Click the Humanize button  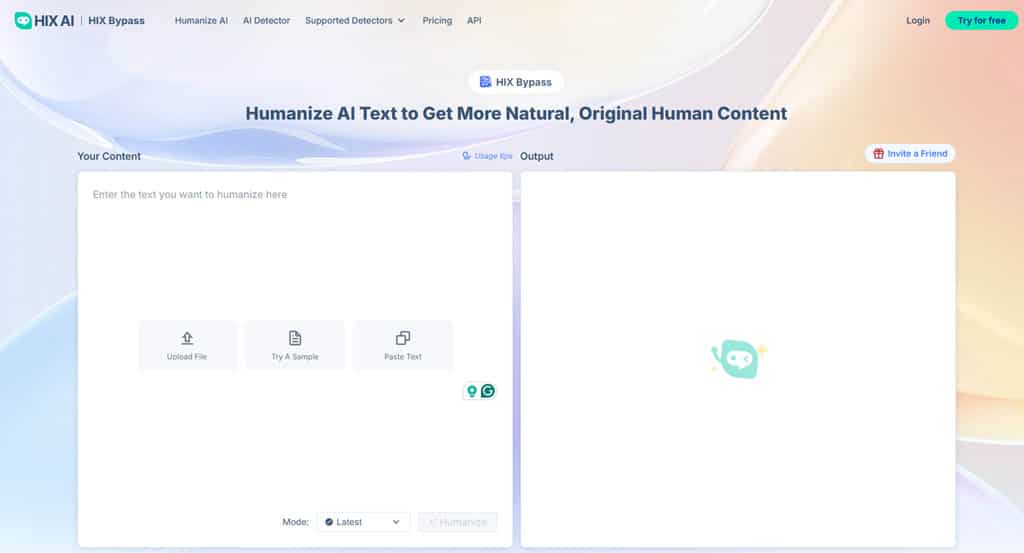pyautogui.click(x=458, y=522)
